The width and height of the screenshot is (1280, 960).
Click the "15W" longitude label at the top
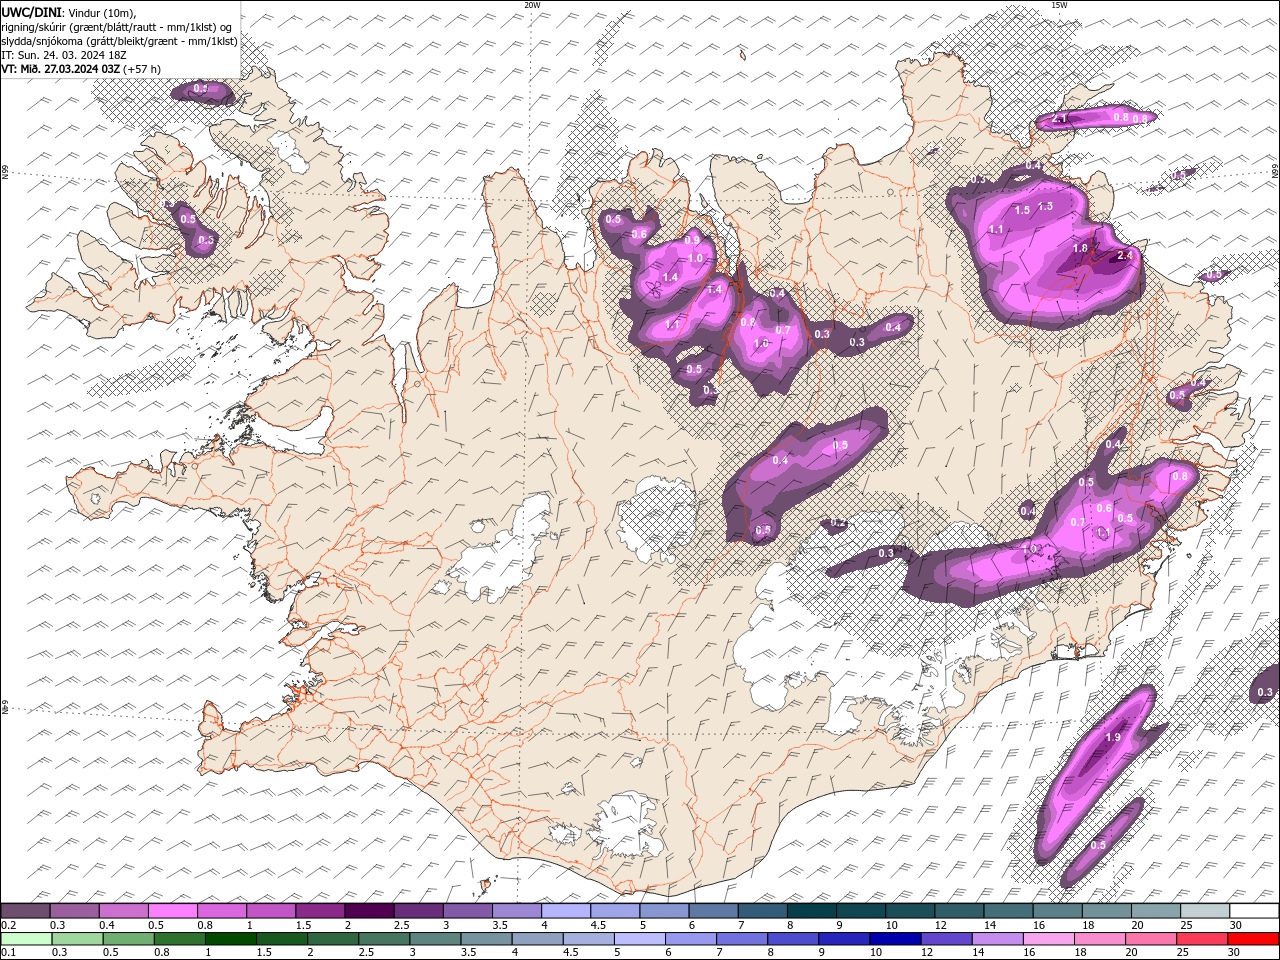(x=1059, y=5)
